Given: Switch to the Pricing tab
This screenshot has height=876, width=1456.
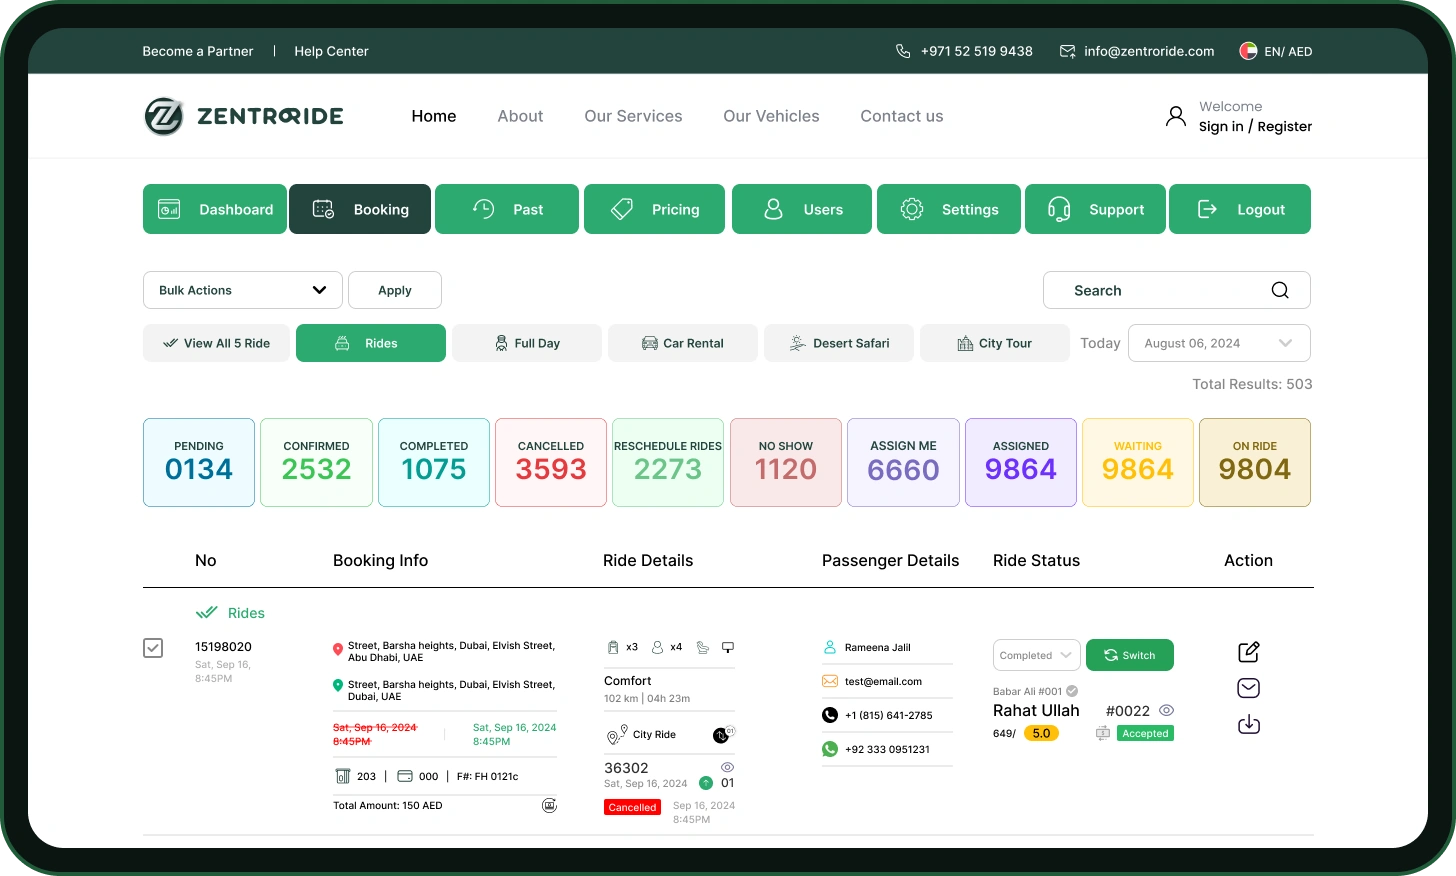Looking at the screenshot, I should tap(654, 209).
